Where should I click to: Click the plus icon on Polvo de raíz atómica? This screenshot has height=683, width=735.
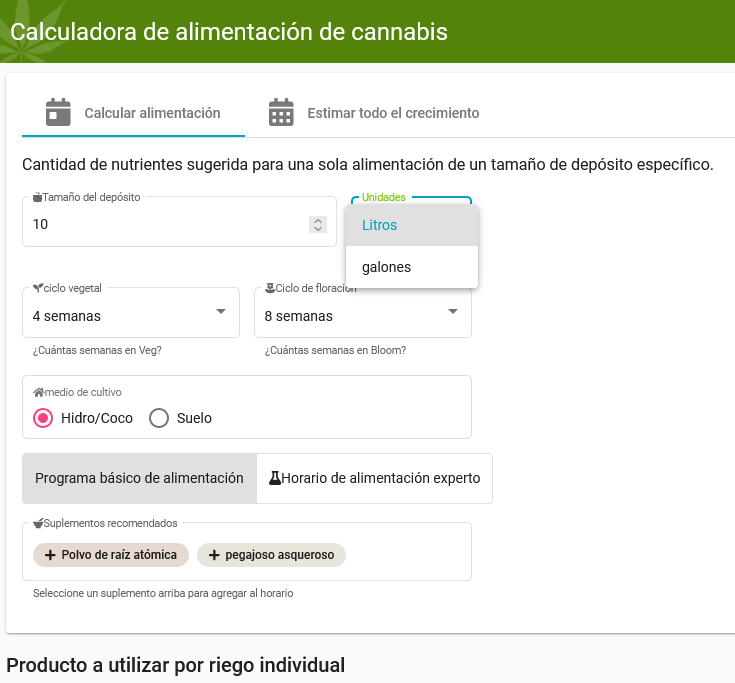[x=50, y=555]
